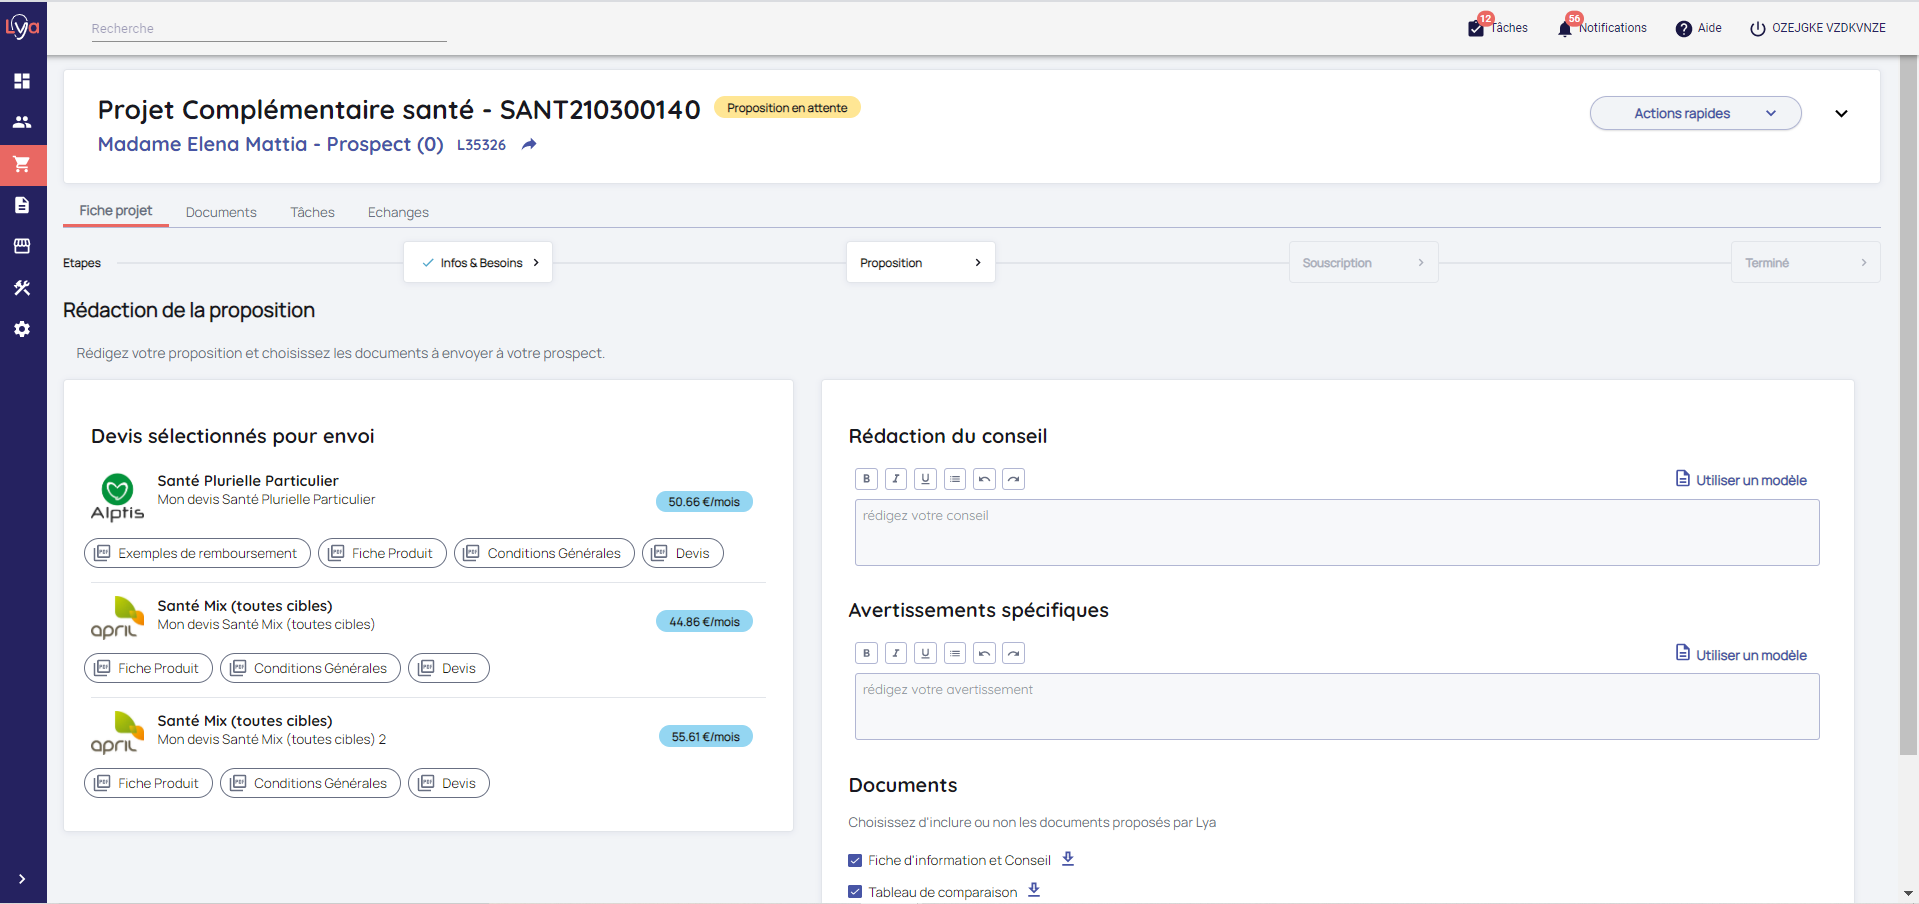Download Fiche d'information et Conseil document

(1068, 859)
